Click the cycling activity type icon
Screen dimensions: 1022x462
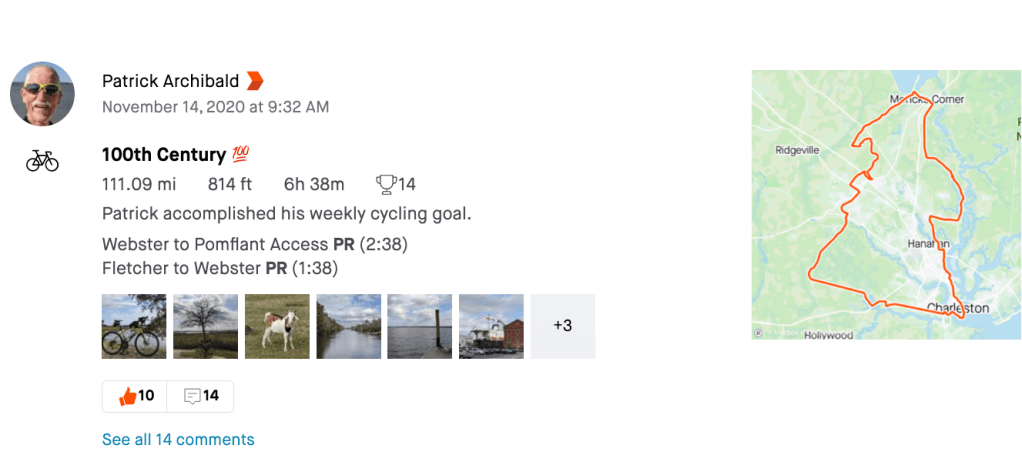coord(42,161)
